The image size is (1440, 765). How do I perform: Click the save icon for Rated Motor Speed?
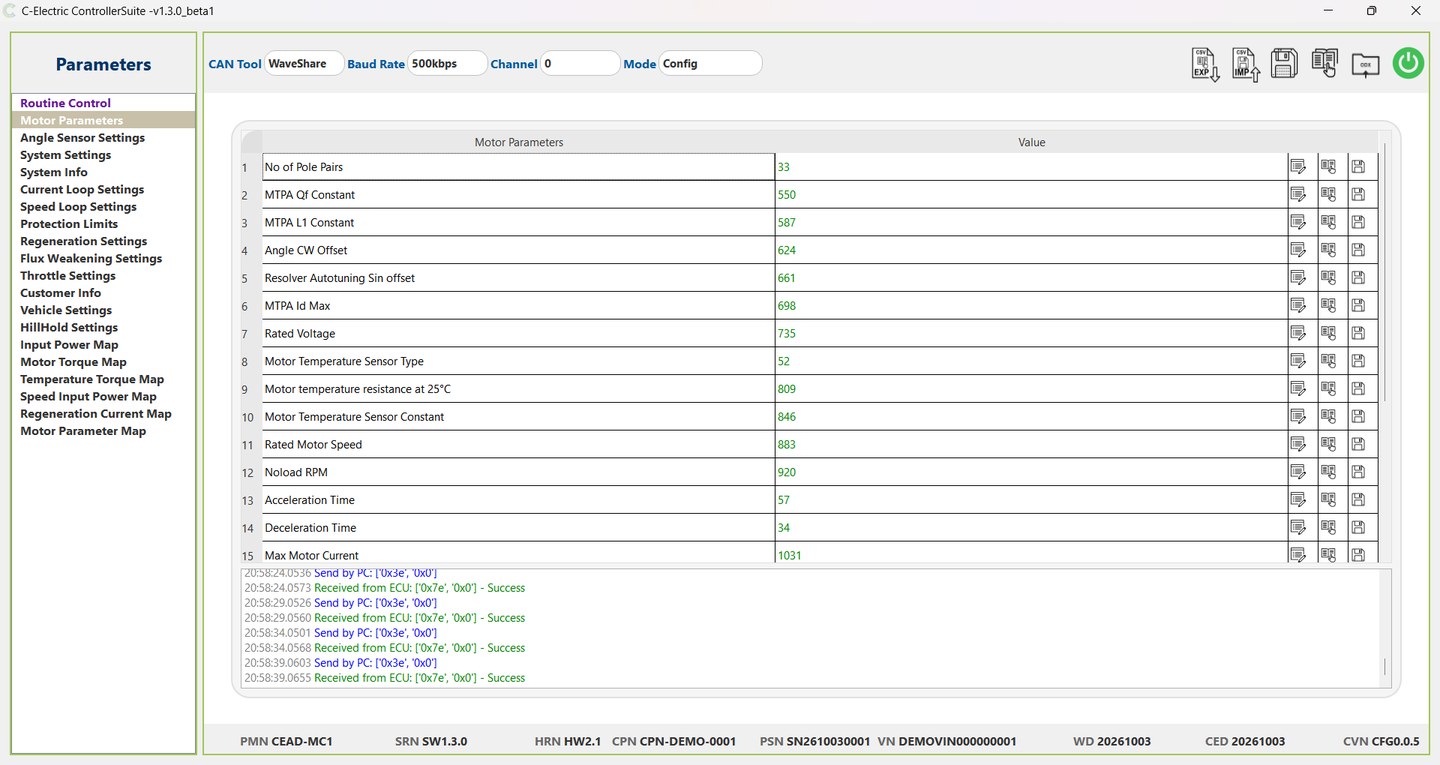1357,444
